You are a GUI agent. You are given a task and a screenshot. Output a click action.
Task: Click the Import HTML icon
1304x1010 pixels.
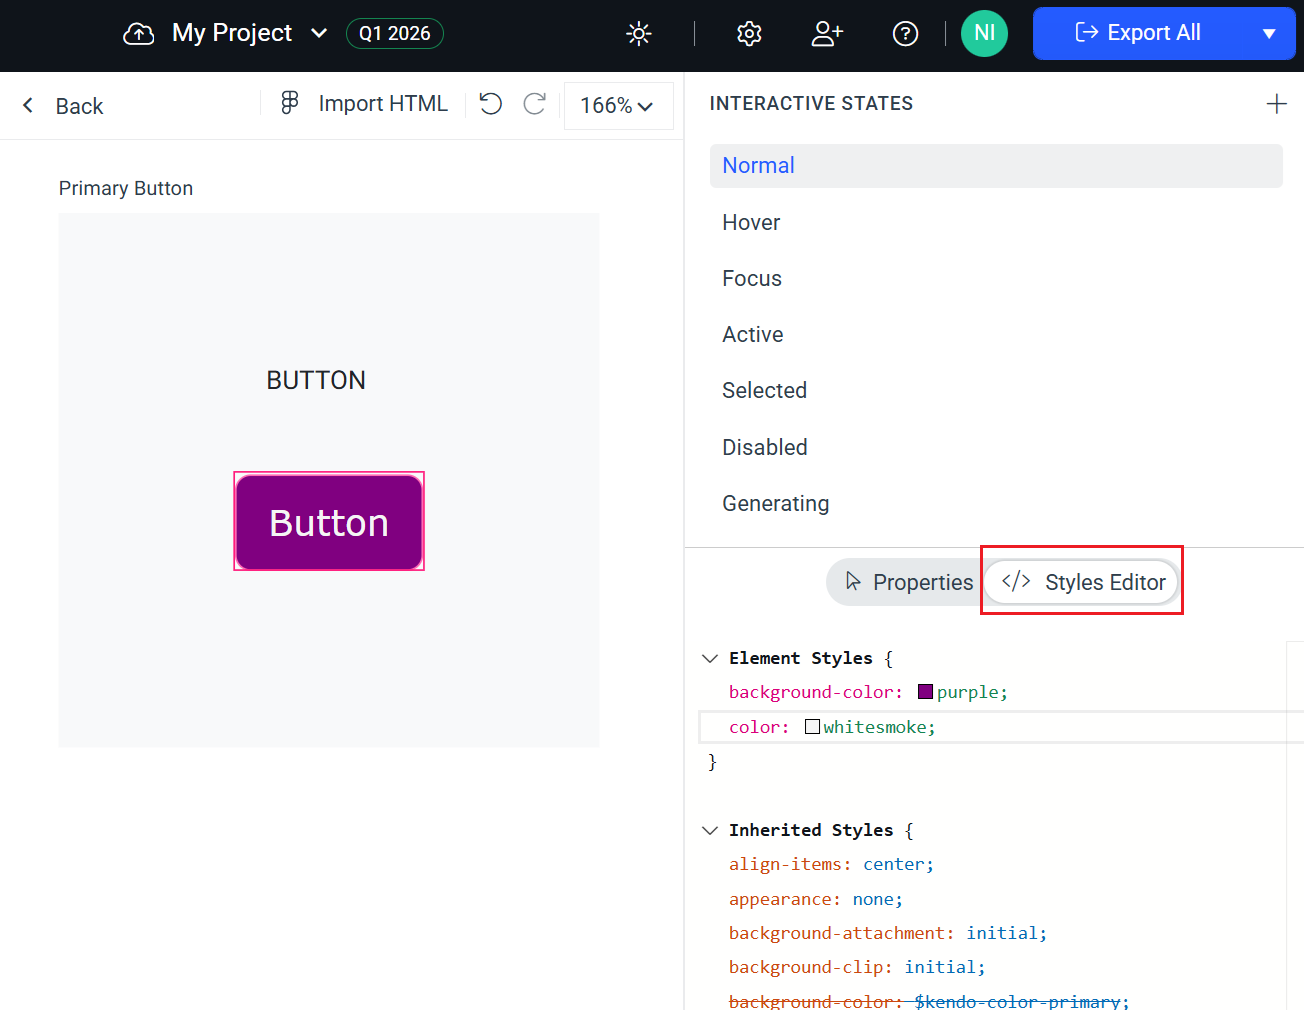tap(289, 103)
